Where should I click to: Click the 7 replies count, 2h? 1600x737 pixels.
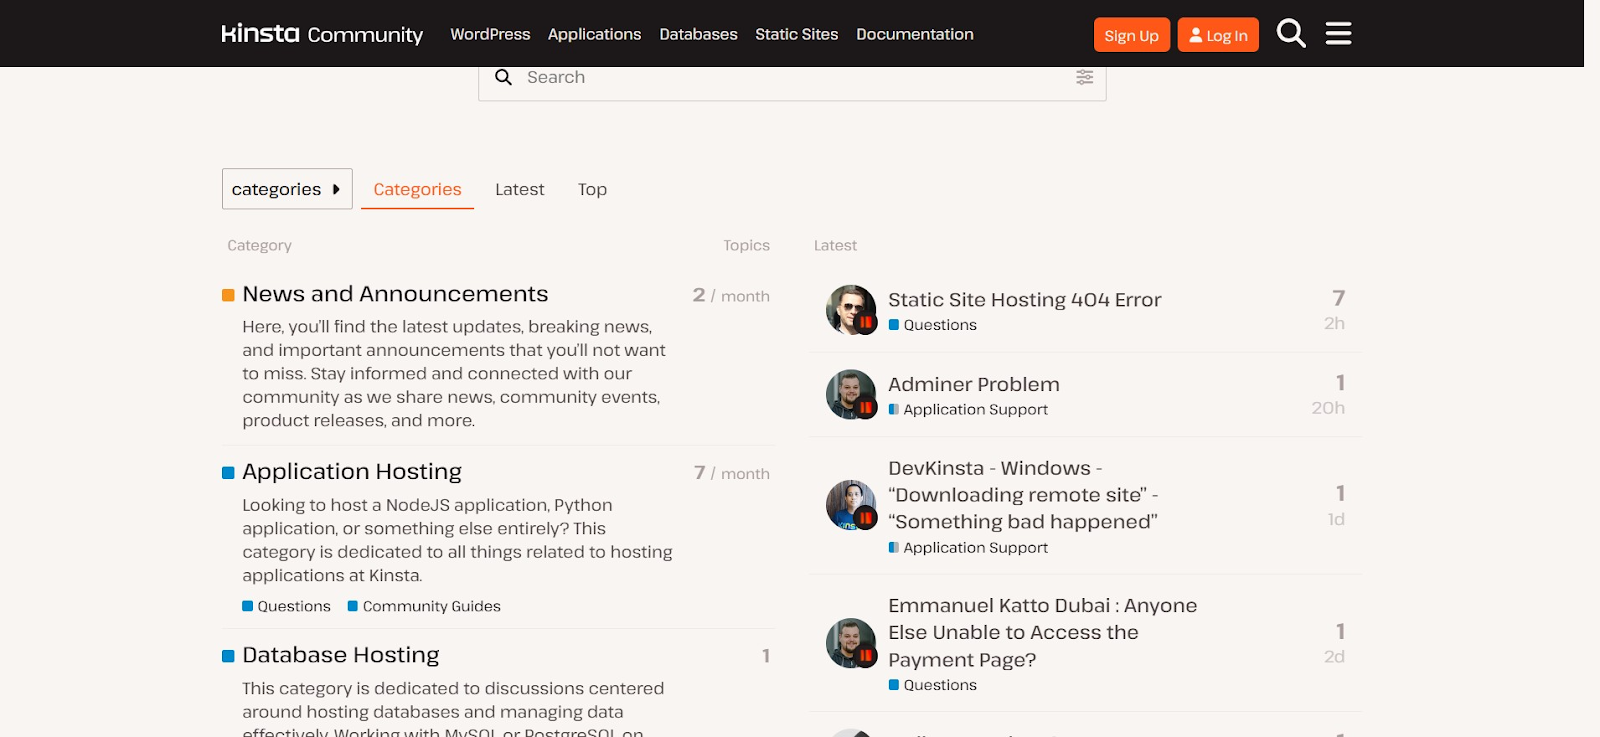click(x=1338, y=298)
